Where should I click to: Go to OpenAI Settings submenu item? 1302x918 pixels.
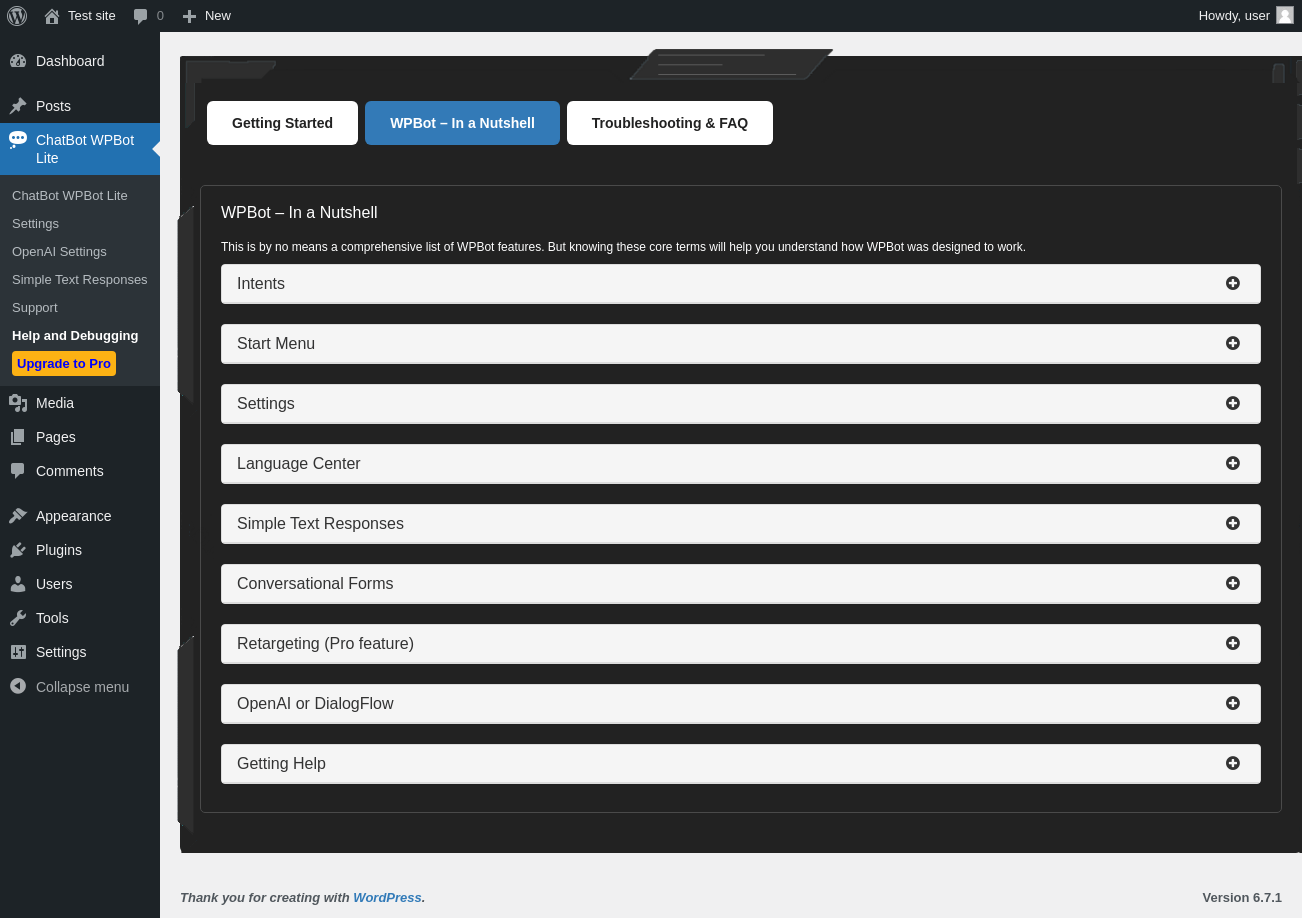coord(59,251)
